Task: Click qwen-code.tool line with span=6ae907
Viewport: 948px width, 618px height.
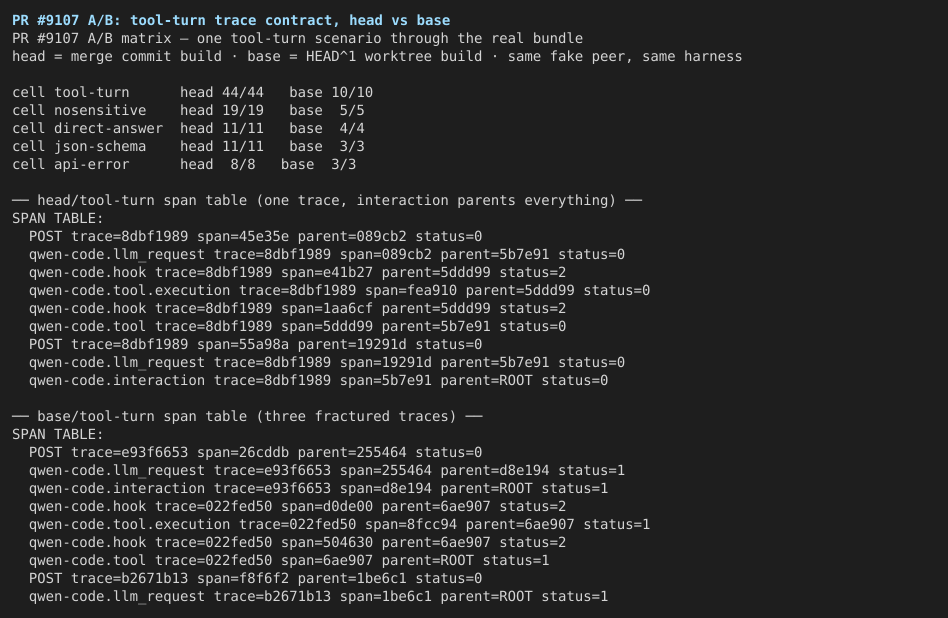Action: pyautogui.click(x=289, y=561)
